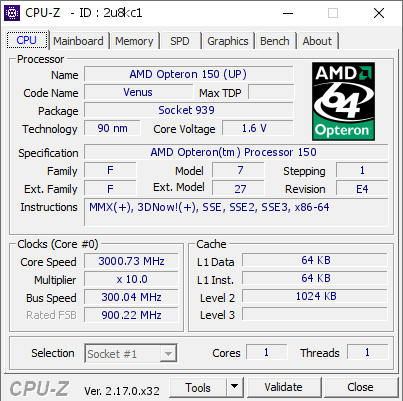The width and height of the screenshot is (403, 401).
Task: Open the Socket #1 selection dropdown
Action: (x=130, y=353)
